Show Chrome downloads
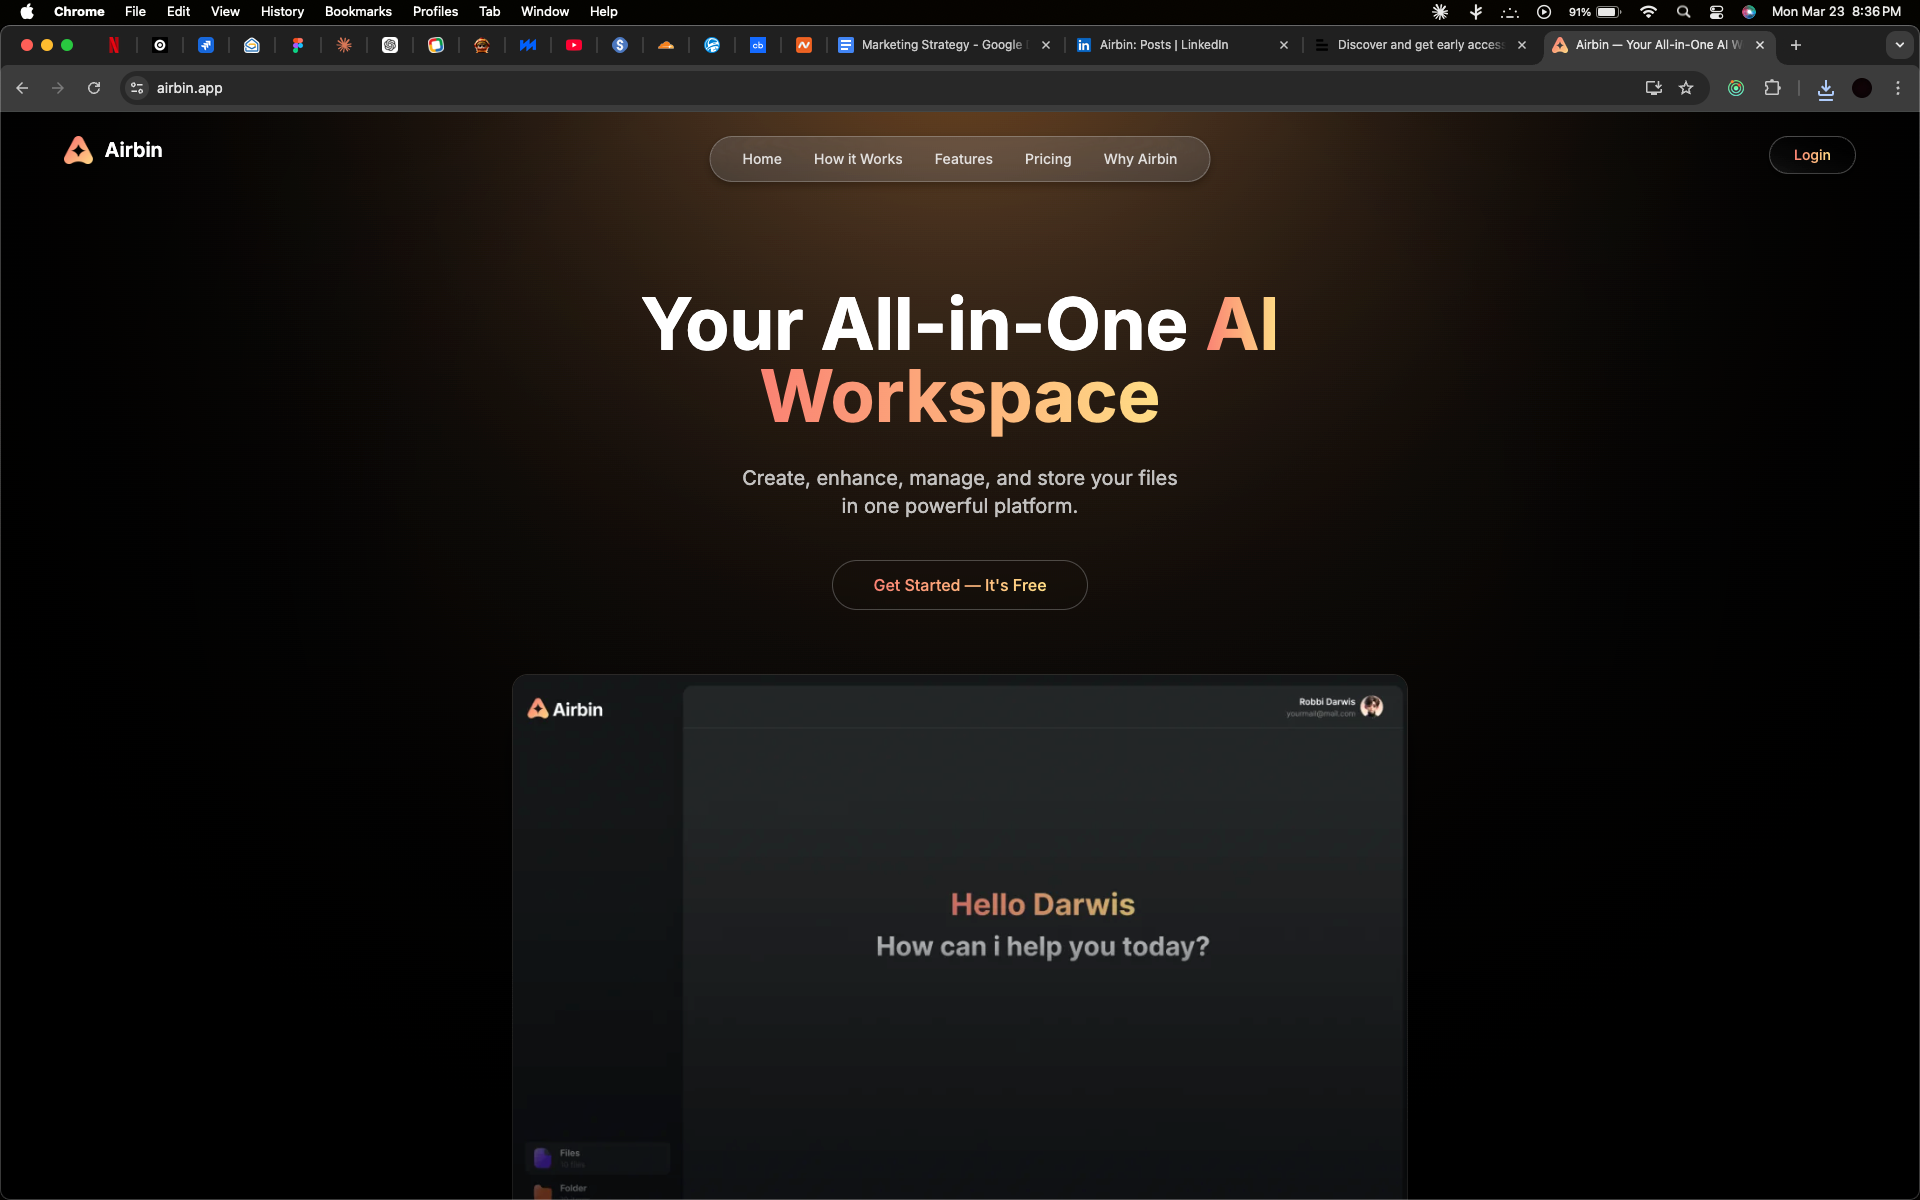This screenshot has height=1200, width=1920. coord(1826,88)
